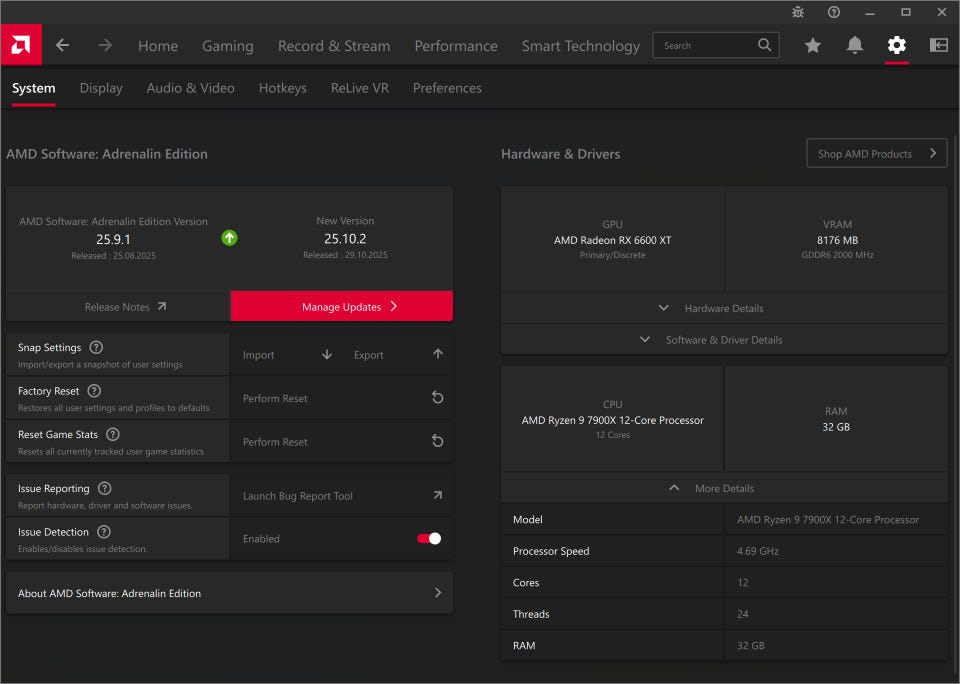The width and height of the screenshot is (960, 684).
Task: Click the help question mark in title bar
Action: [x=833, y=12]
